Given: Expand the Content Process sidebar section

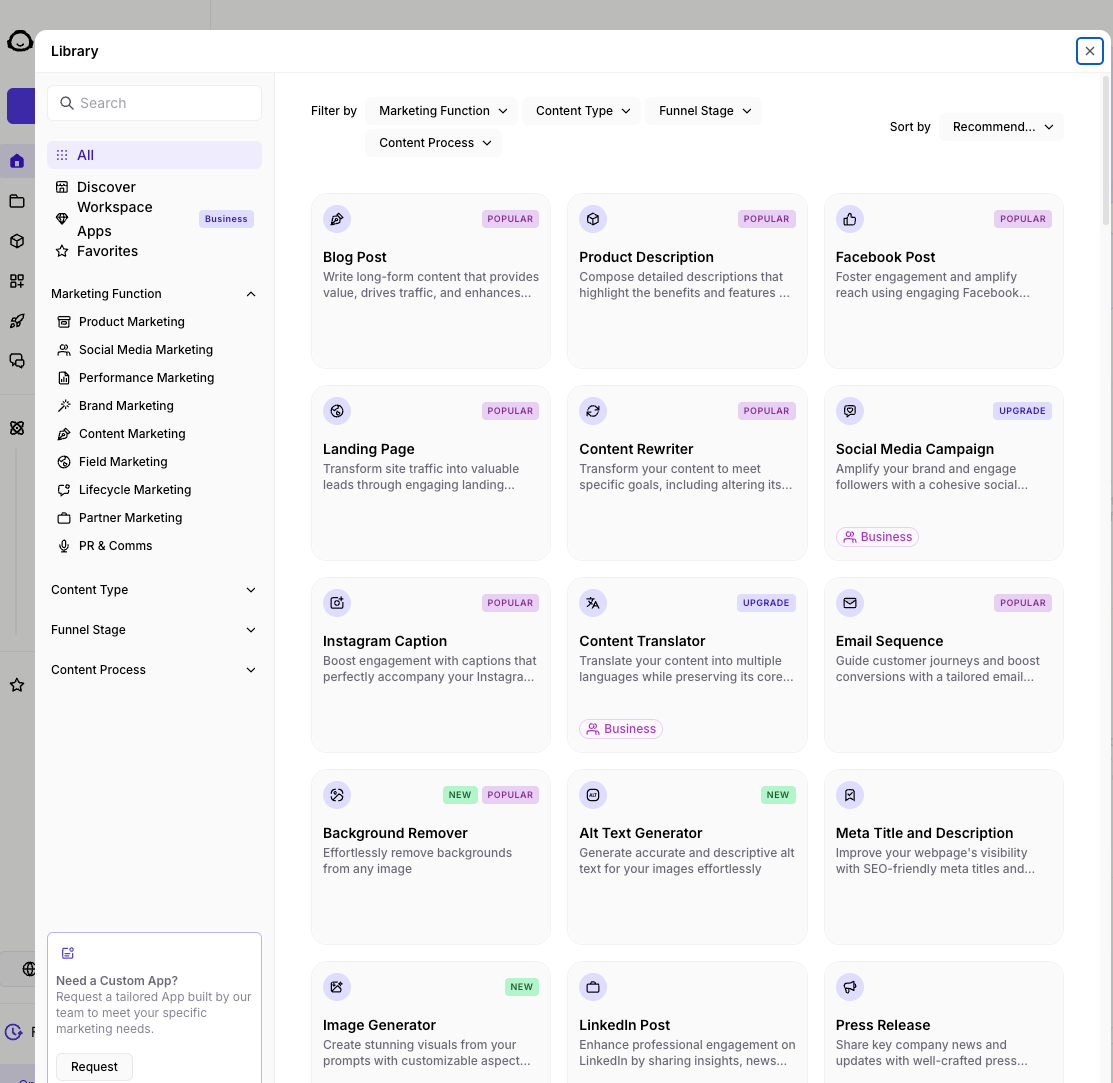Looking at the screenshot, I should point(153,670).
